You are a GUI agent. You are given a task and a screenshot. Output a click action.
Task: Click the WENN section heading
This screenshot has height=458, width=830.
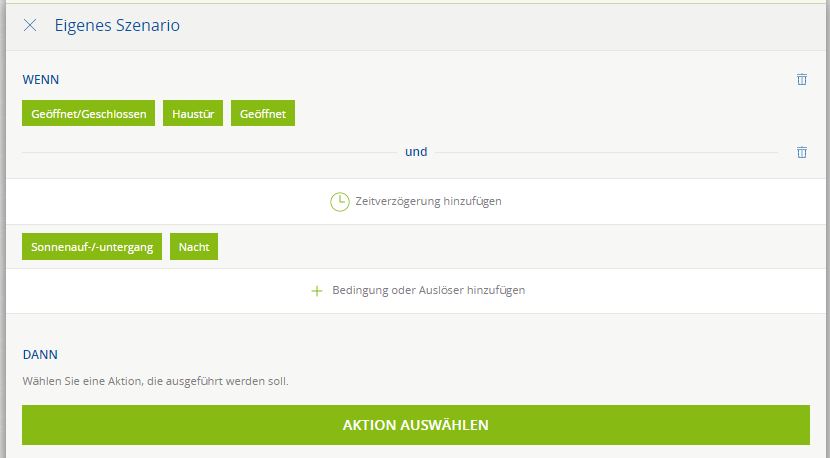tap(40, 79)
